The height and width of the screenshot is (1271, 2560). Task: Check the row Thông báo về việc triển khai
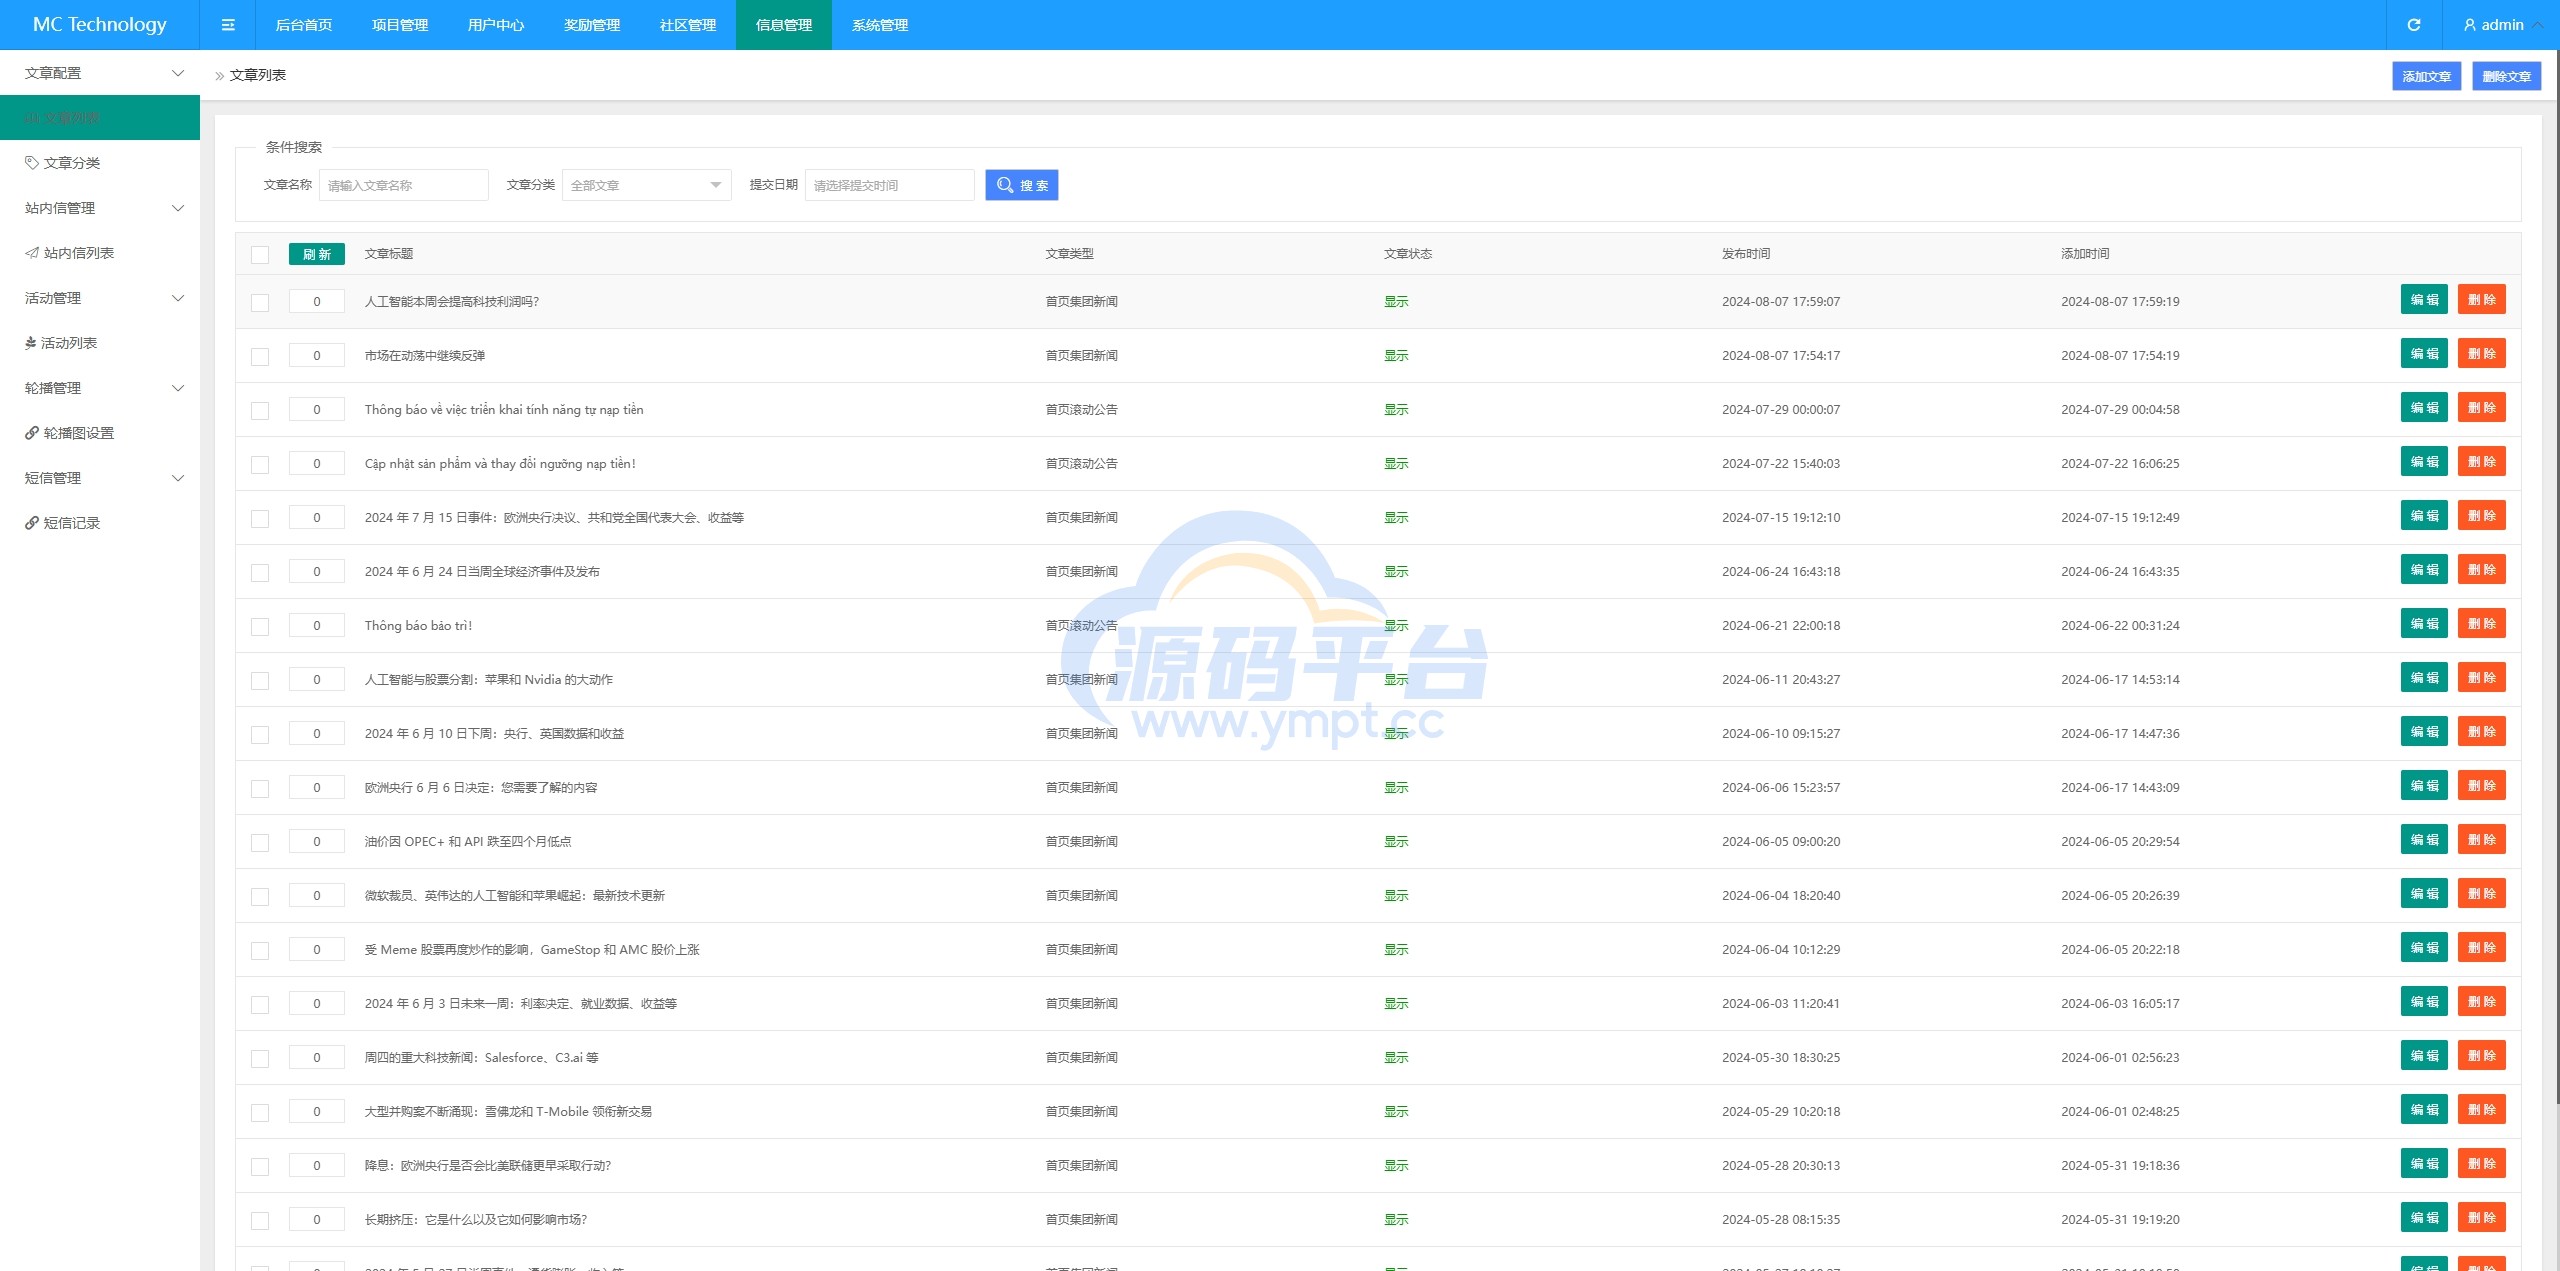pyautogui.click(x=260, y=410)
